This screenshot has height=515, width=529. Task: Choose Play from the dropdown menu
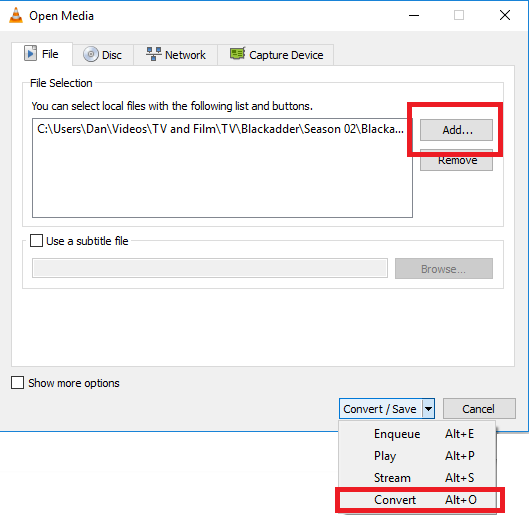[x=417, y=456]
